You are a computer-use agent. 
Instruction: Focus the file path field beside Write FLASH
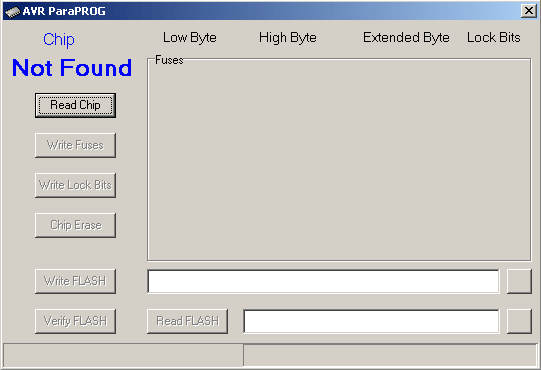323,282
